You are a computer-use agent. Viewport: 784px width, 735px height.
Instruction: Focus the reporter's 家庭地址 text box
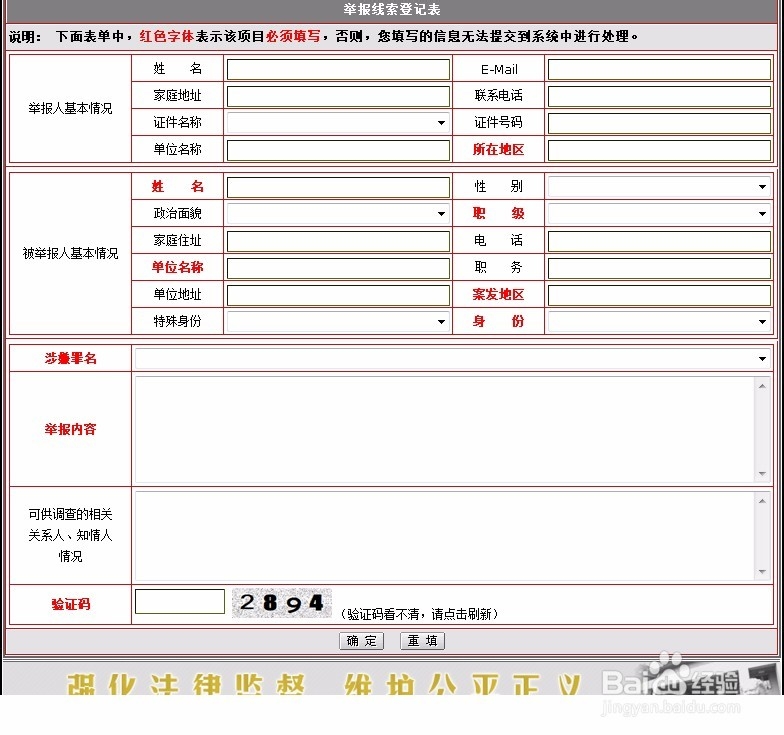point(338,96)
